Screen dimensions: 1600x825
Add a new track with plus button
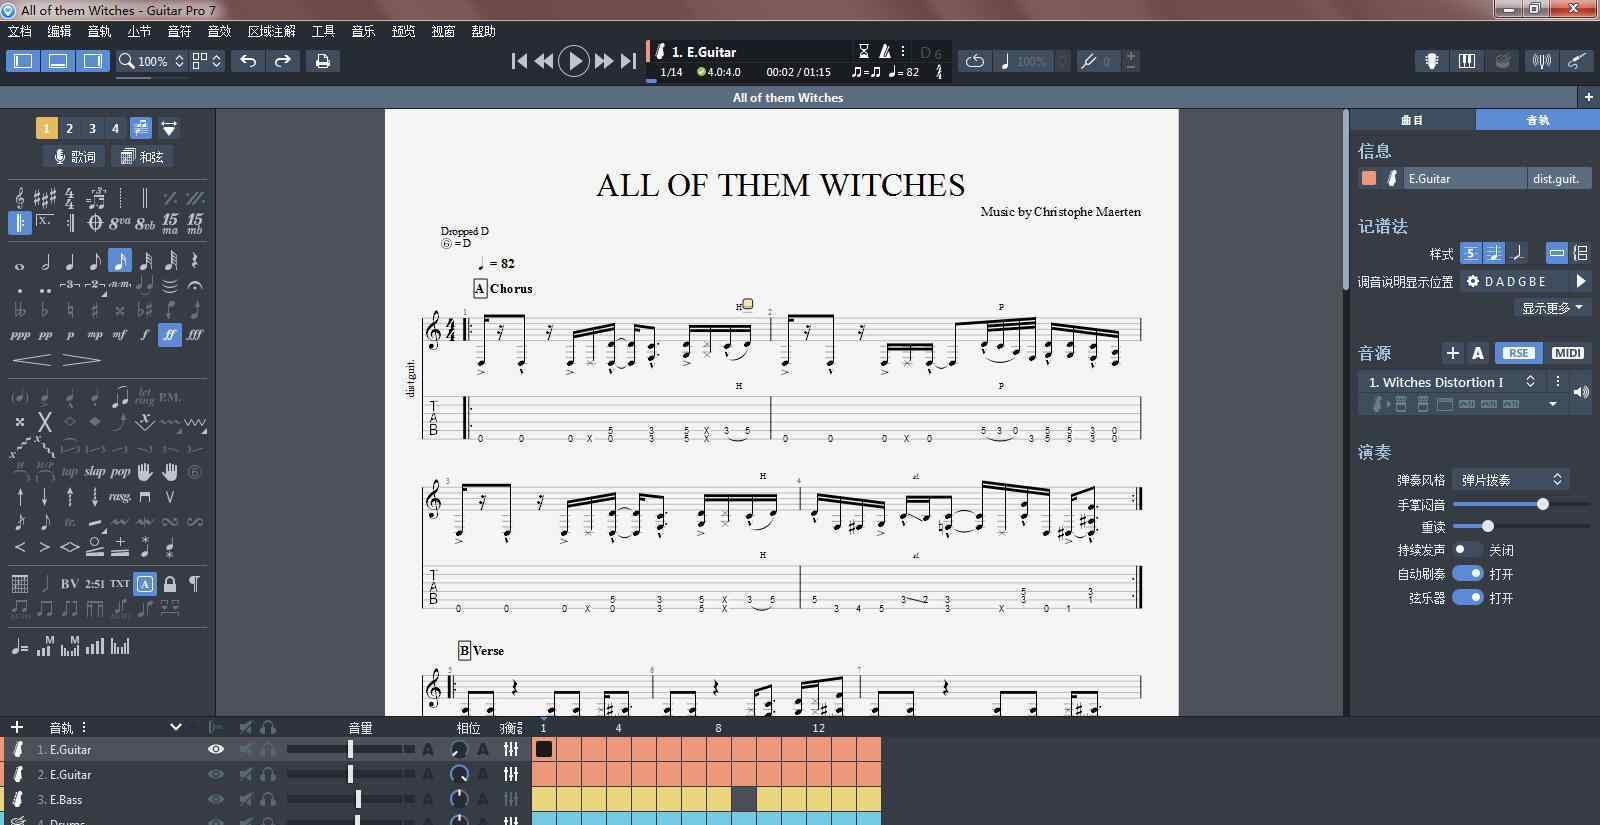coord(17,727)
